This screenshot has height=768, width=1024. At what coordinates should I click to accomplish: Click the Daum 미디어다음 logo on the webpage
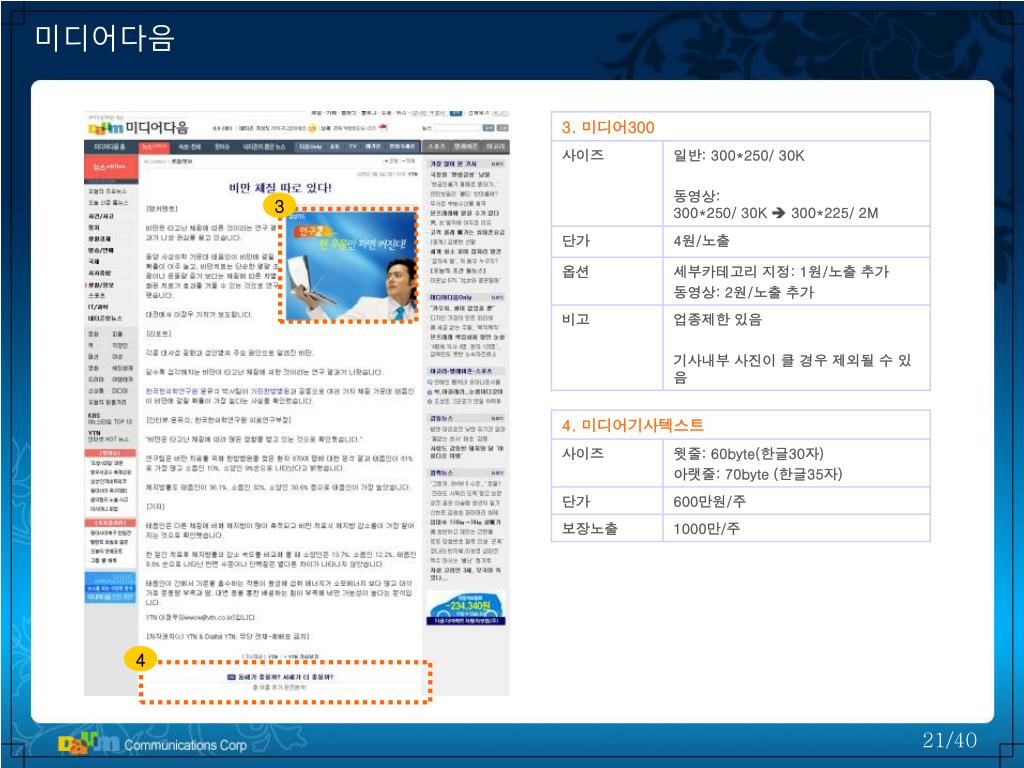[138, 127]
